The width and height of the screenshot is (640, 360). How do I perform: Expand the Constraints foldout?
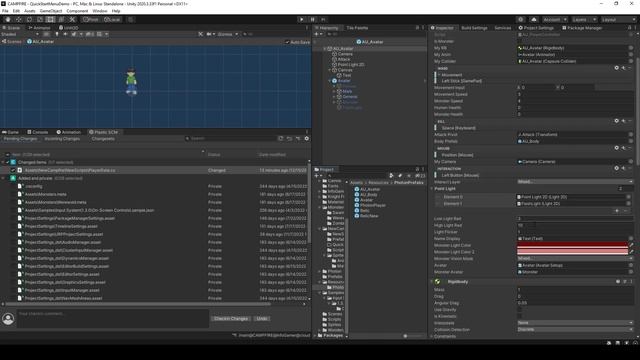[432, 336]
